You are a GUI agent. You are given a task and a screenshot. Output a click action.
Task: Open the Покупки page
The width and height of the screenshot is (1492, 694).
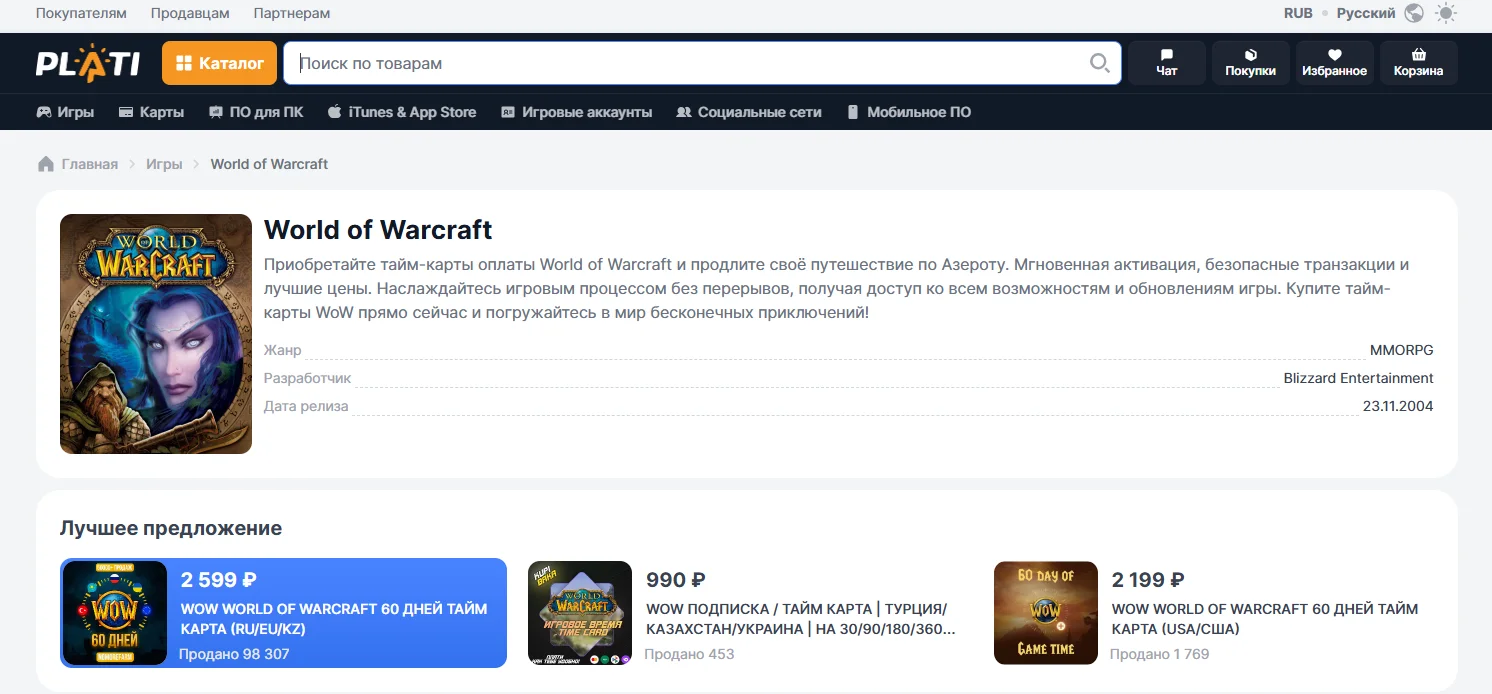(x=1250, y=62)
